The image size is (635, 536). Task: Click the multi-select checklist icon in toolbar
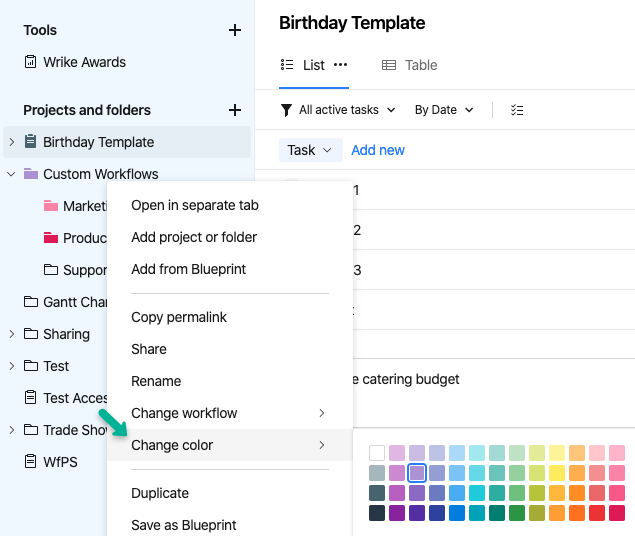pyautogui.click(x=517, y=110)
